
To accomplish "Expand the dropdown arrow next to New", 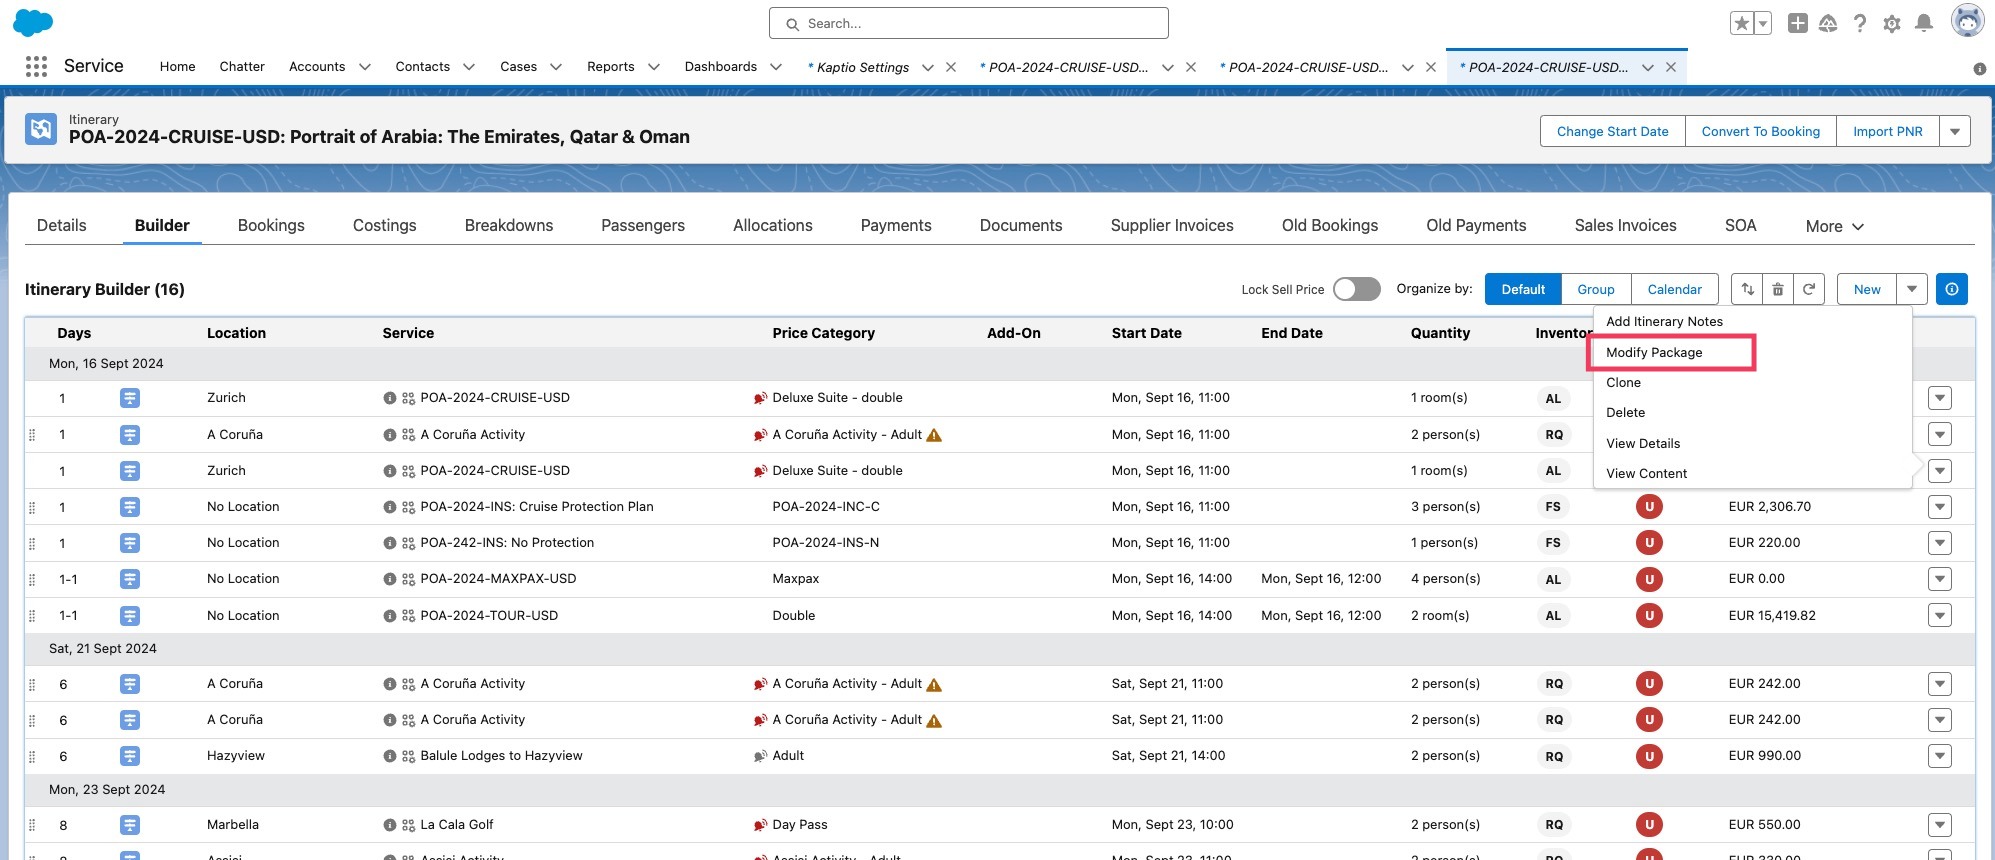I will tap(1912, 289).
